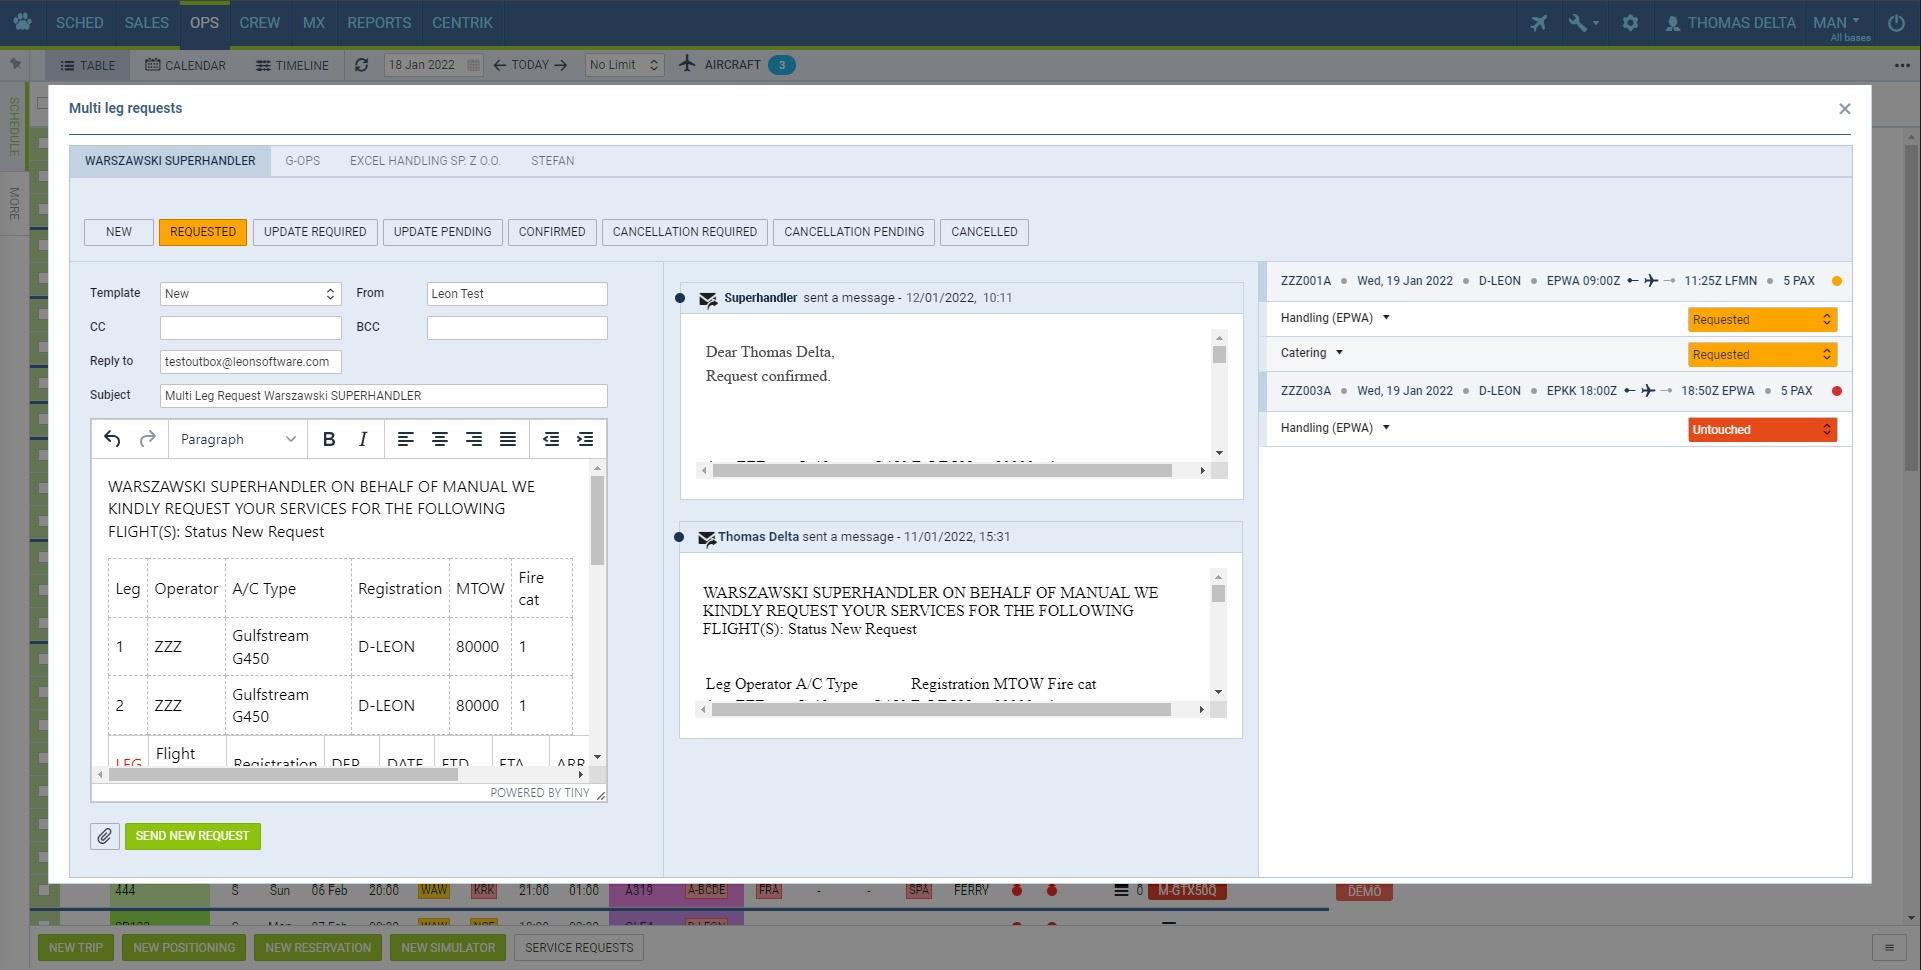Center align the message text
Image resolution: width=1921 pixels, height=970 pixels.
pyautogui.click(x=439, y=439)
